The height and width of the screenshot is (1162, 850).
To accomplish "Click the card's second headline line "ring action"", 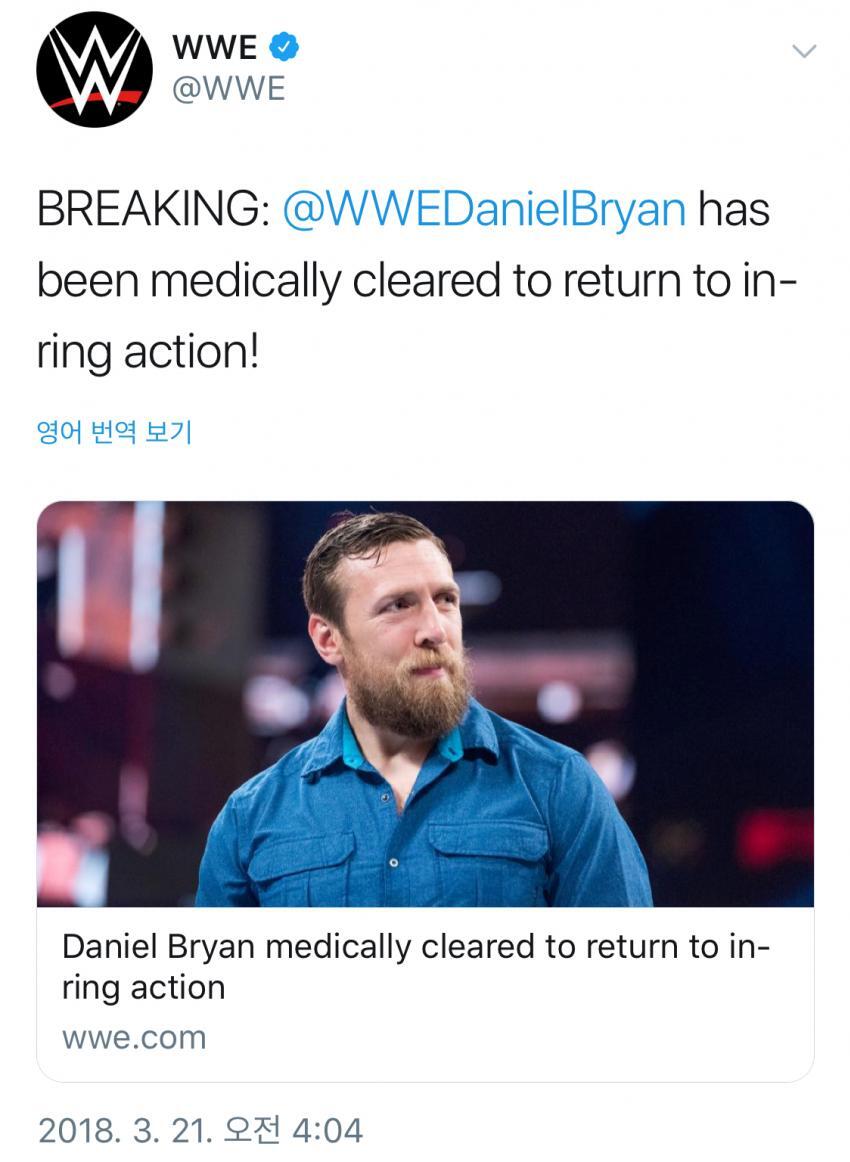I will tap(144, 988).
